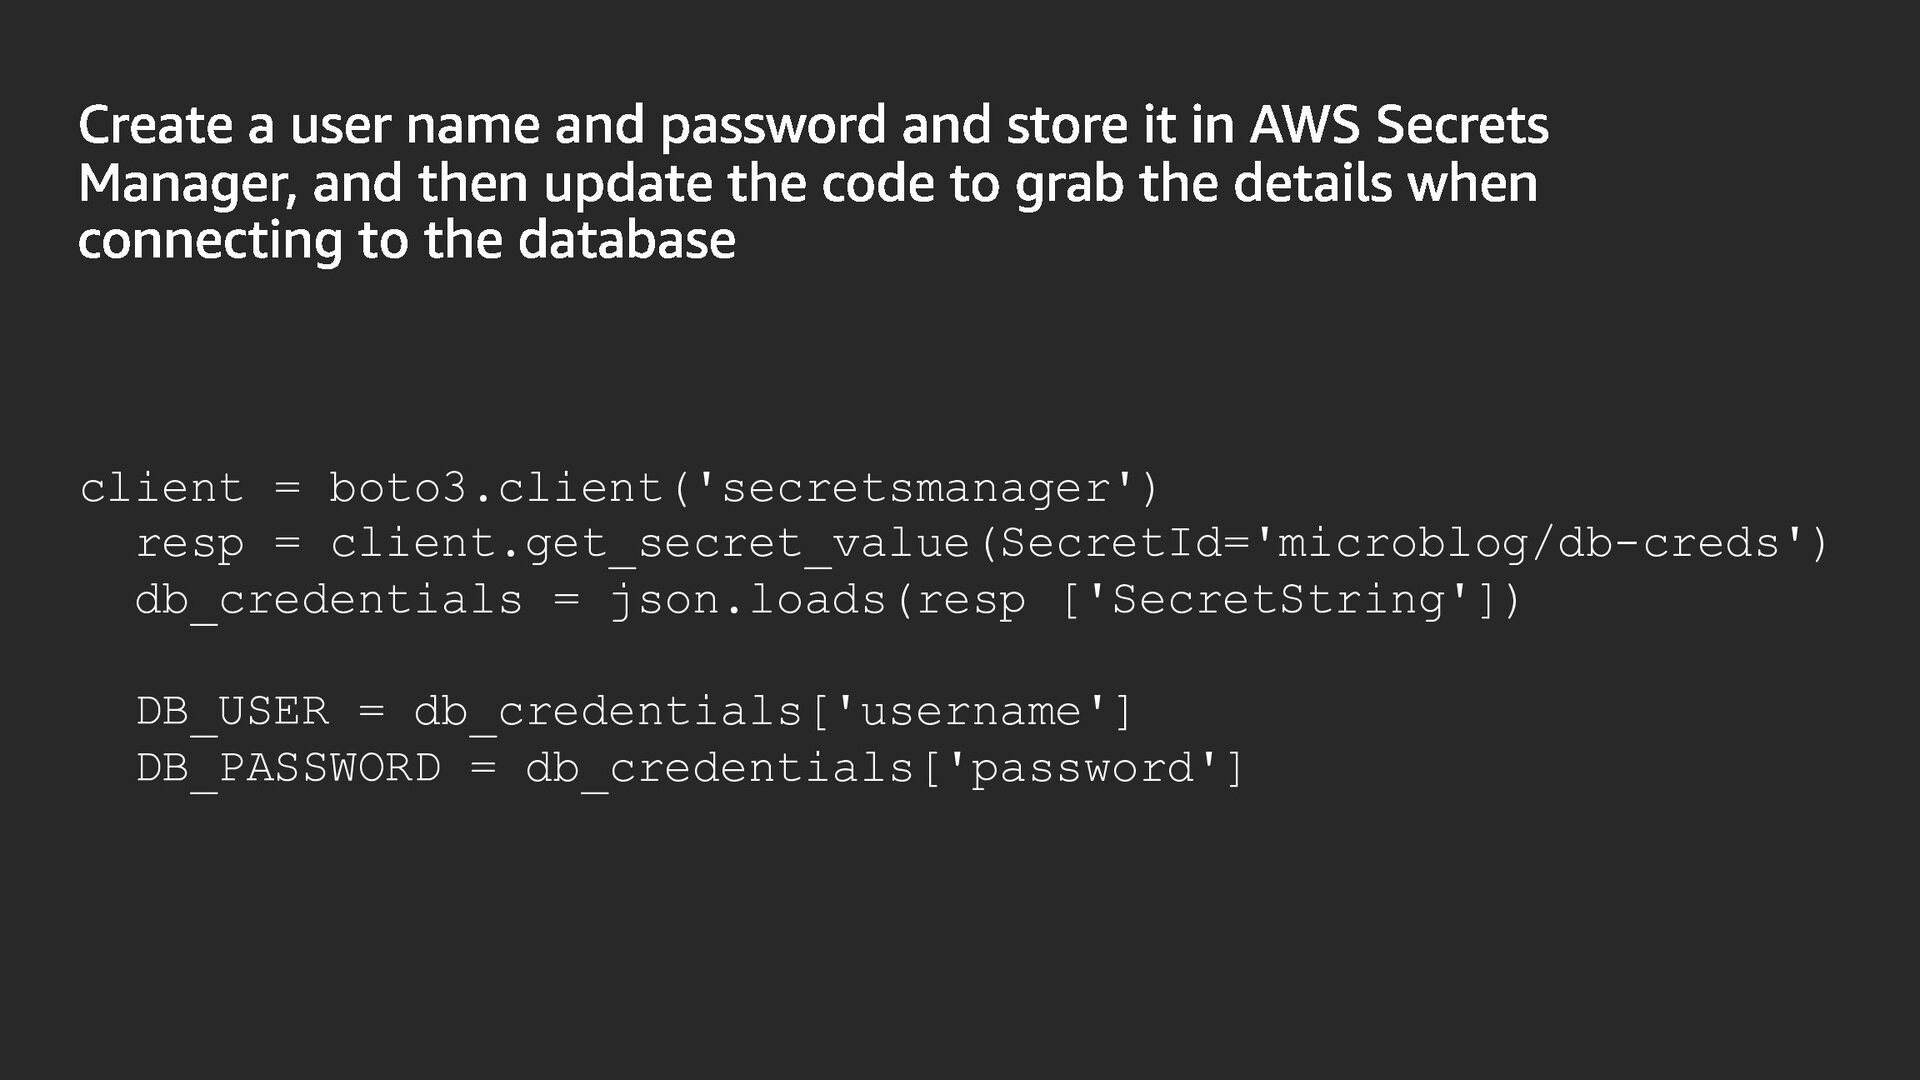Image resolution: width=1920 pixels, height=1080 pixels.
Task: Click the 'secretsmanager' string literal
Action: click(x=914, y=488)
